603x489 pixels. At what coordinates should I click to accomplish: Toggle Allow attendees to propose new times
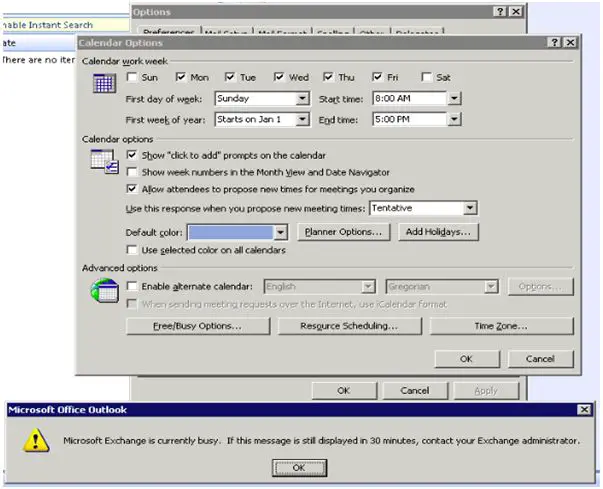click(x=132, y=189)
